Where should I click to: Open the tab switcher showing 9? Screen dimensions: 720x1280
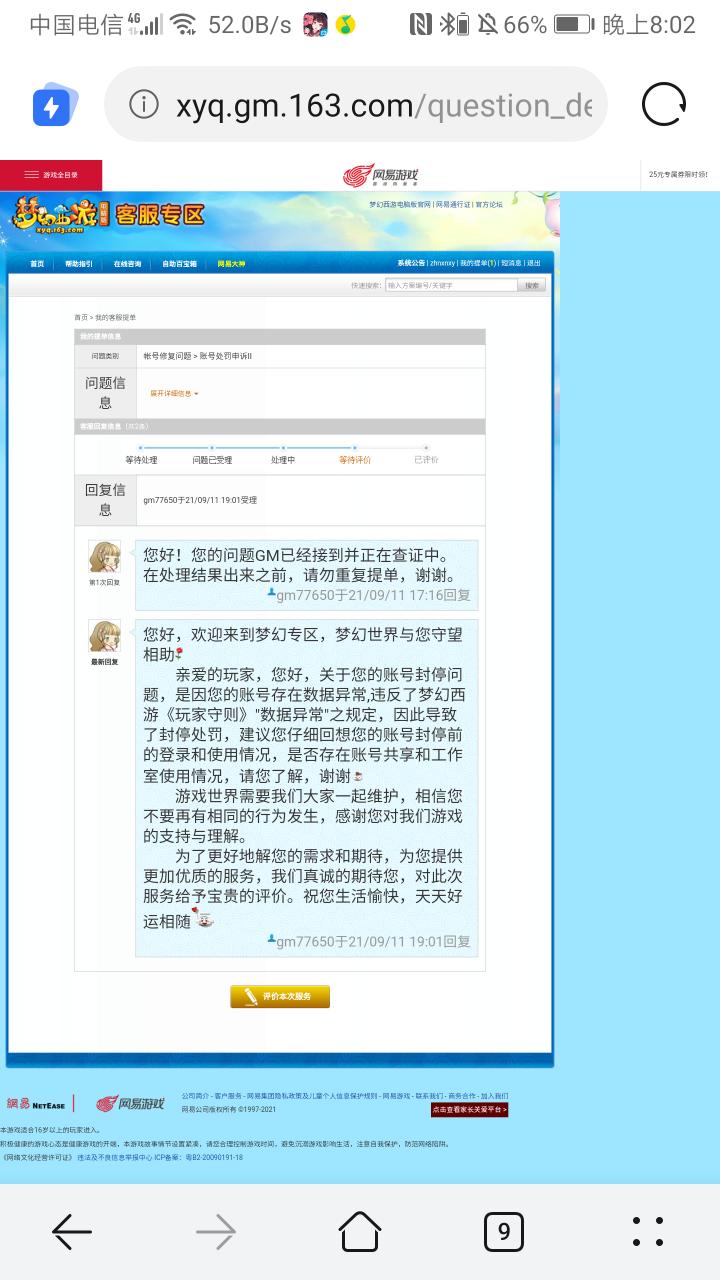click(x=504, y=1232)
